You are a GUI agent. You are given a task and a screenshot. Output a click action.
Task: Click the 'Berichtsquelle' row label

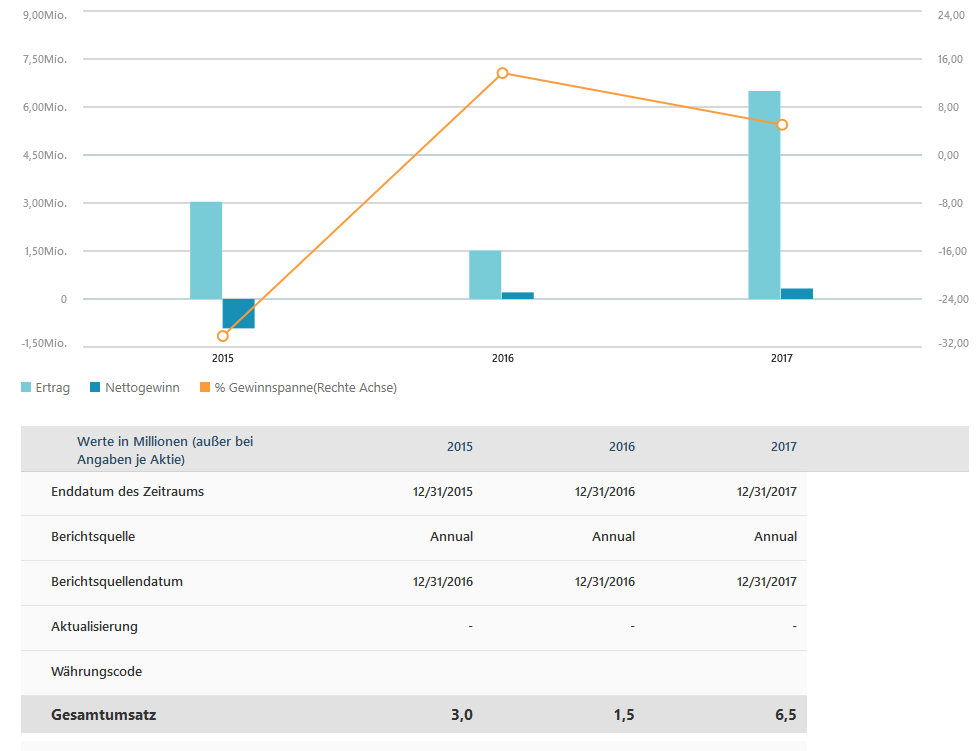click(93, 537)
